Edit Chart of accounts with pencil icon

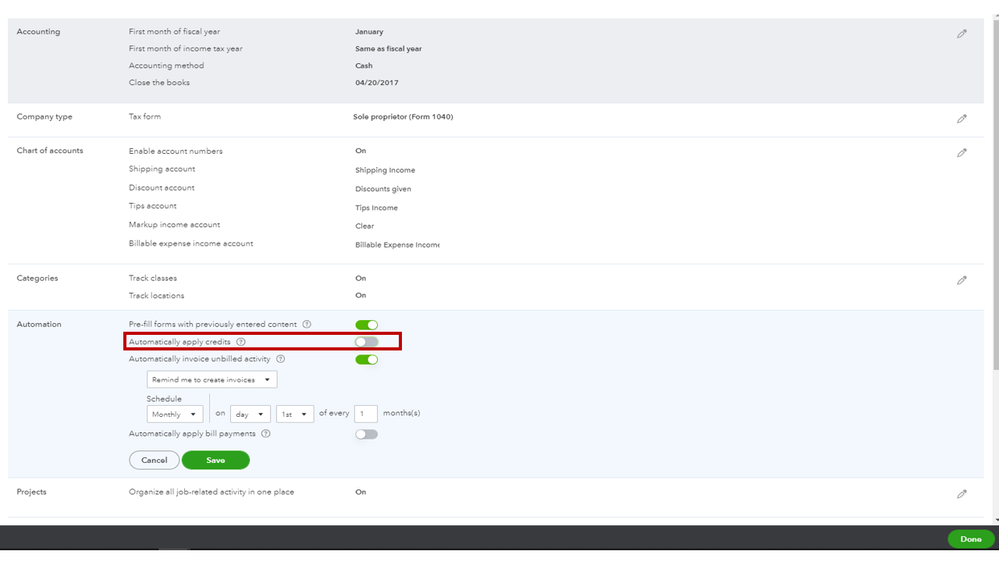point(962,153)
